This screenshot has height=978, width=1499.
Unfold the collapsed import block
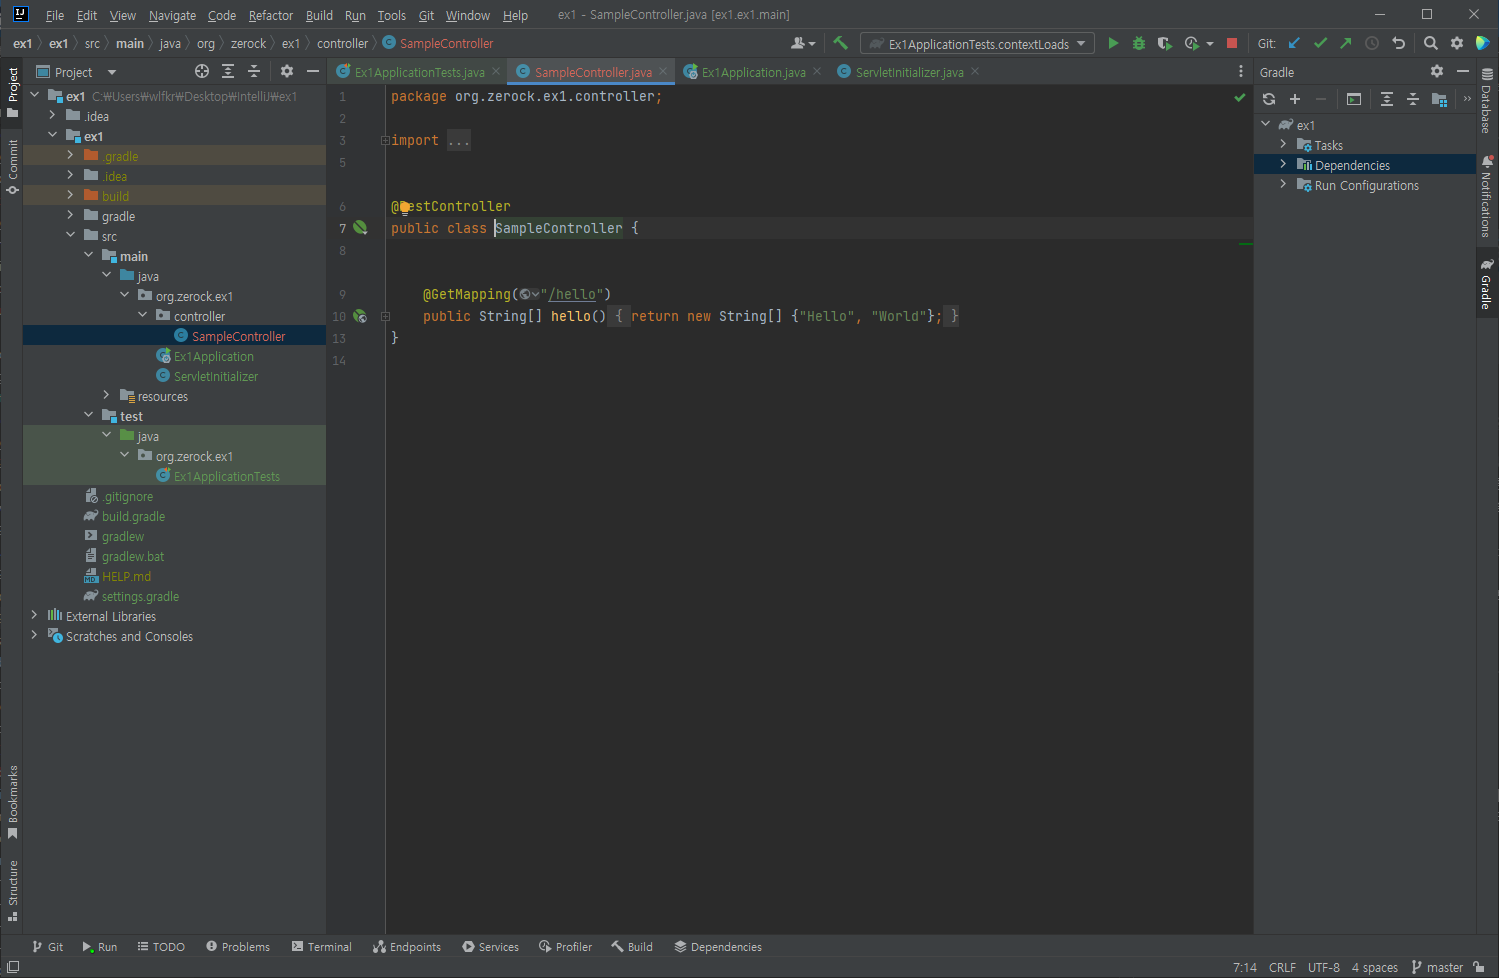pyautogui.click(x=385, y=140)
